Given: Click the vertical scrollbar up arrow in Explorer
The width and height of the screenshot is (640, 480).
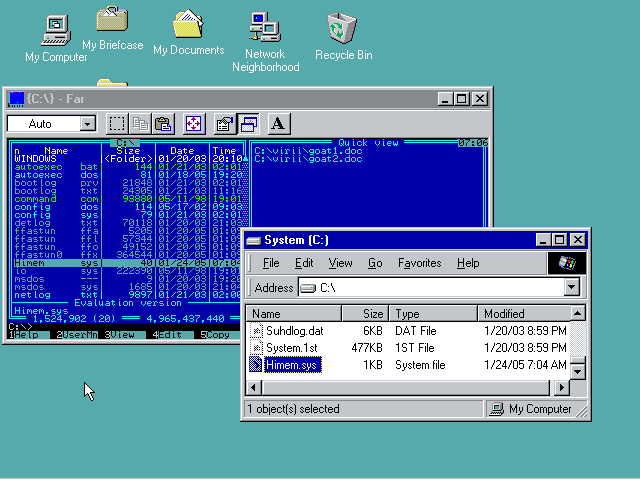Looking at the screenshot, I should (578, 313).
